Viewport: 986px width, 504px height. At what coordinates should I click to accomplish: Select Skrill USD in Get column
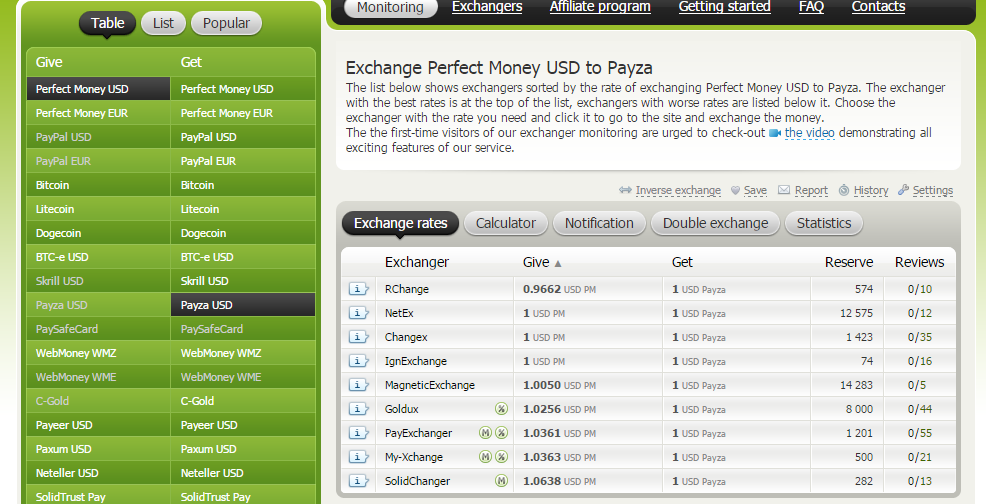click(x=243, y=281)
